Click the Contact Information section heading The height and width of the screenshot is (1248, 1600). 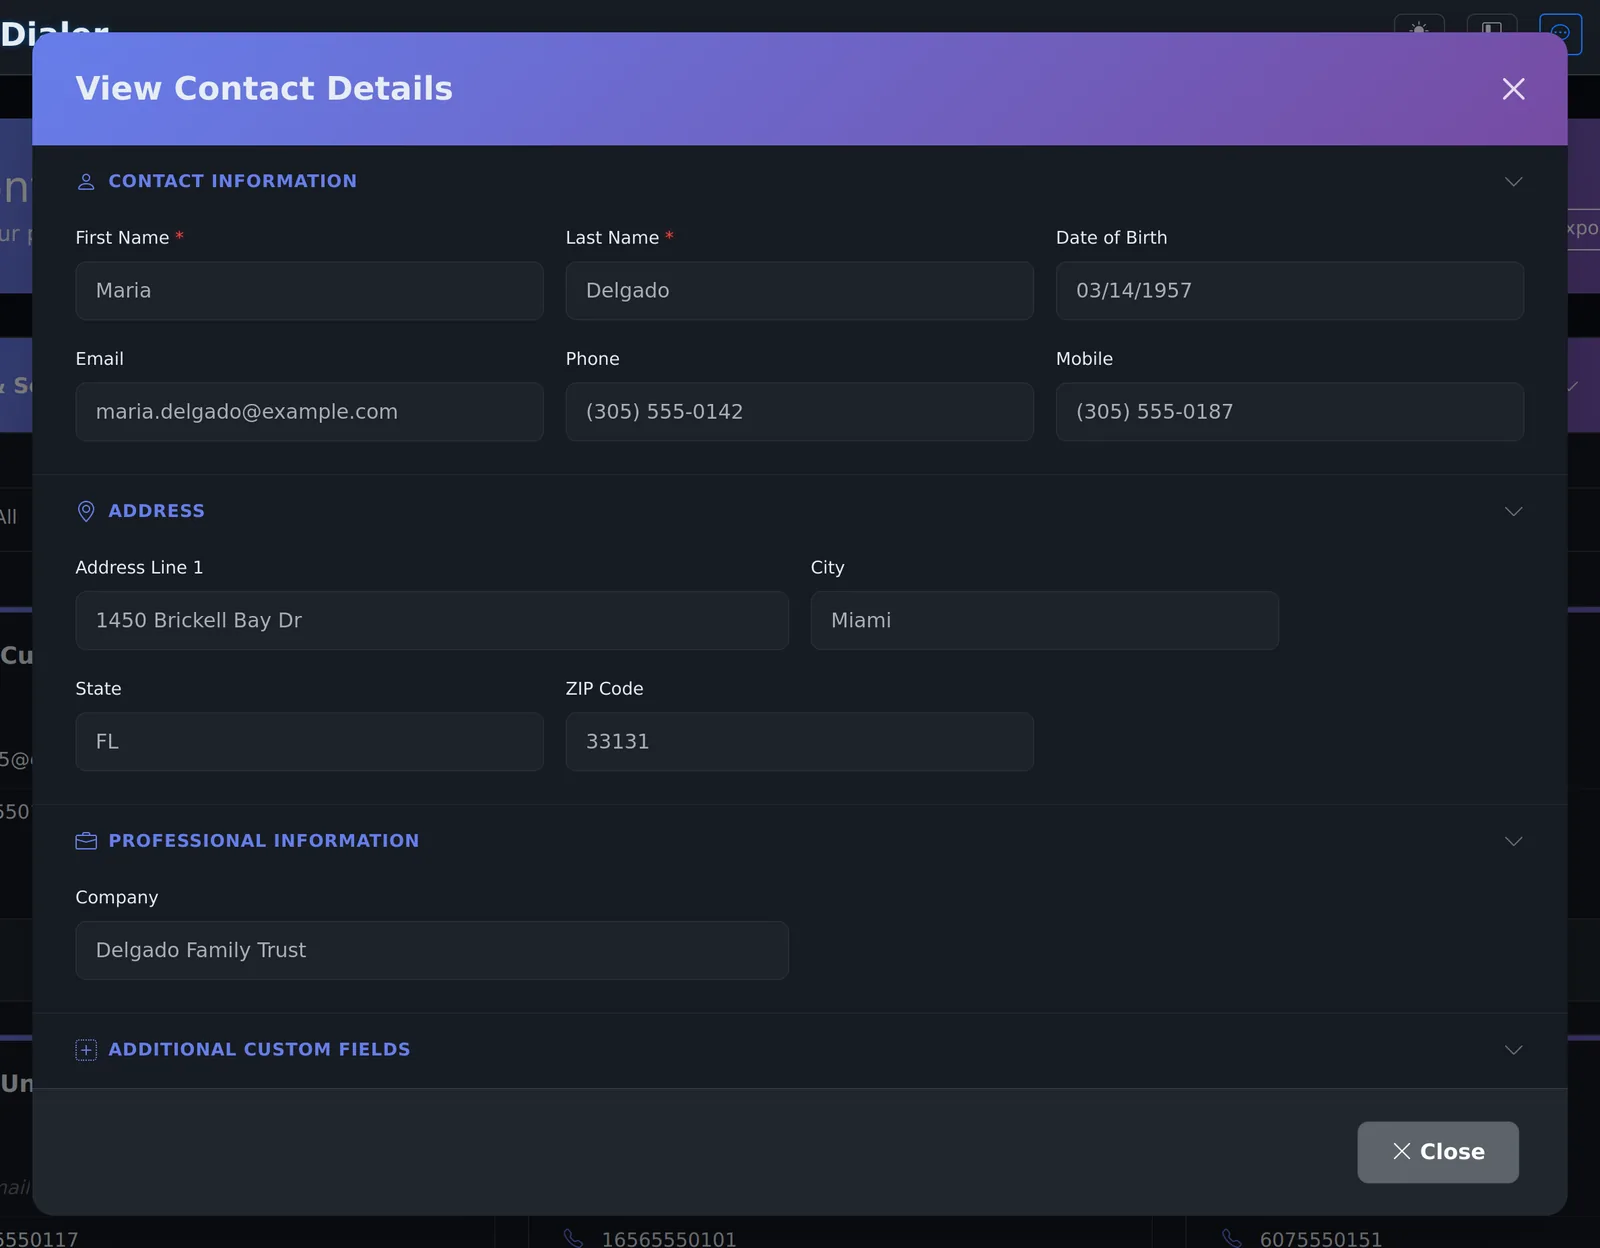pos(232,181)
